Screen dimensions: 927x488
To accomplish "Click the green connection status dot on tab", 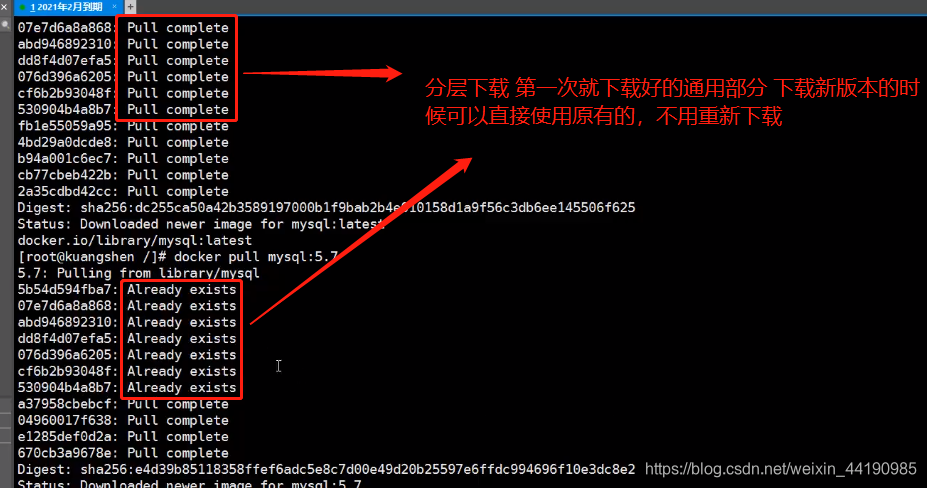I will pos(22,7).
